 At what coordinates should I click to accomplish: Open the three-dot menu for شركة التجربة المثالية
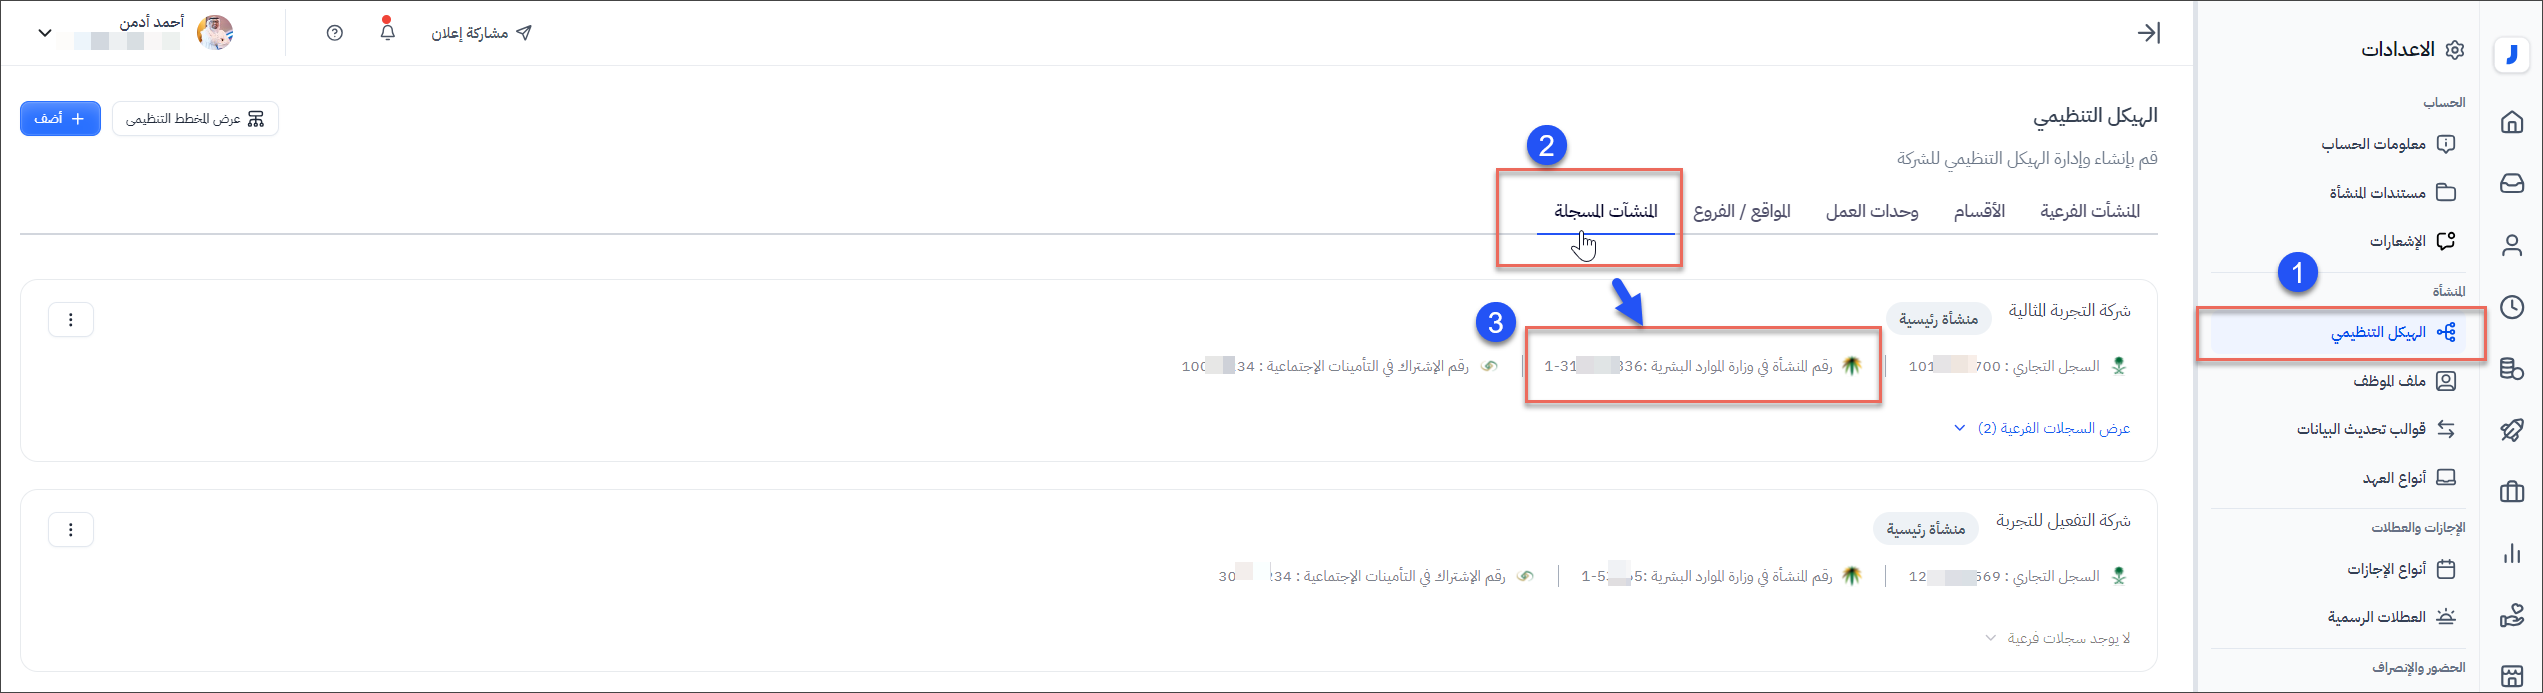71,320
